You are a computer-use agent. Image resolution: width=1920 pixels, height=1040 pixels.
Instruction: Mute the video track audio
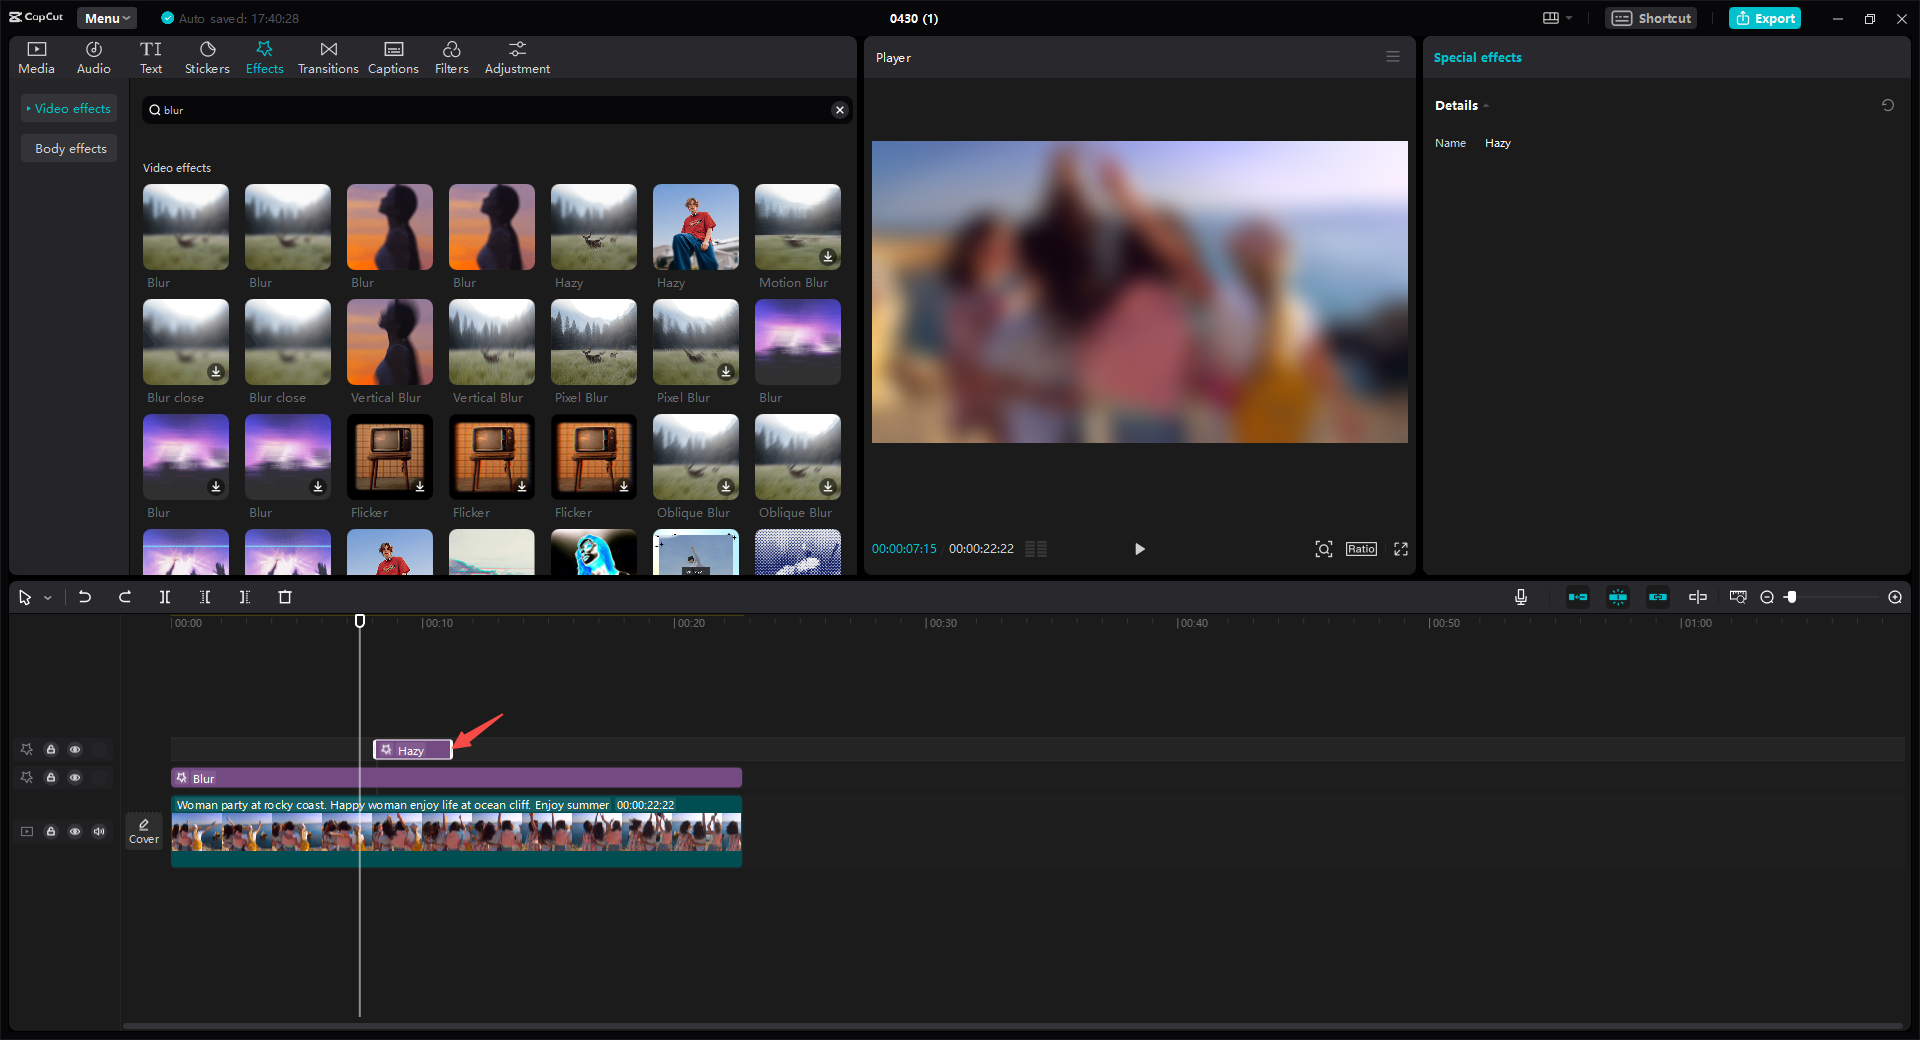click(x=98, y=831)
